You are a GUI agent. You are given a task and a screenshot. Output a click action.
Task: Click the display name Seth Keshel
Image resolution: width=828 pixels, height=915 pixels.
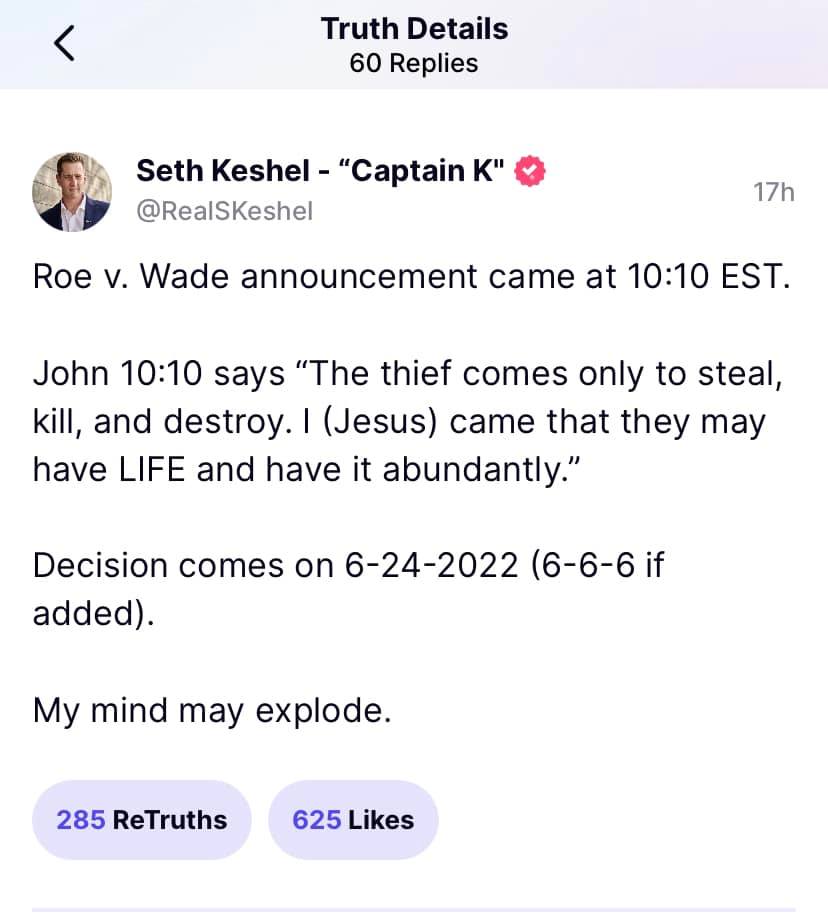(222, 171)
